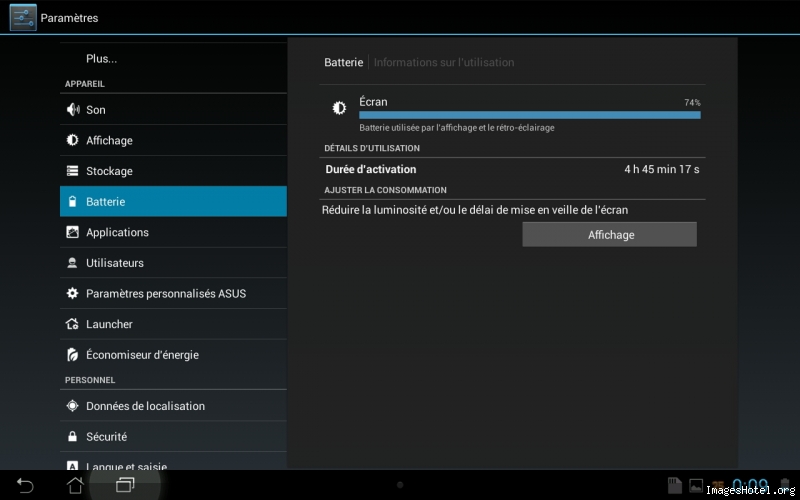Open Sécurité padlock icon
Viewport: 800px width, 500px height.
72,437
